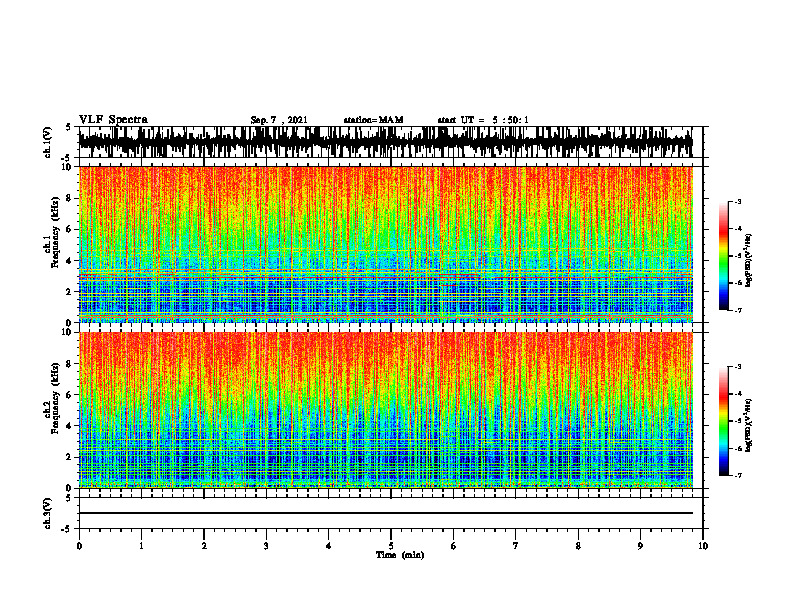This screenshot has height=612, width=792.
Task: Click the "-7" tick on ch.2 color bar
Action: click(x=738, y=475)
